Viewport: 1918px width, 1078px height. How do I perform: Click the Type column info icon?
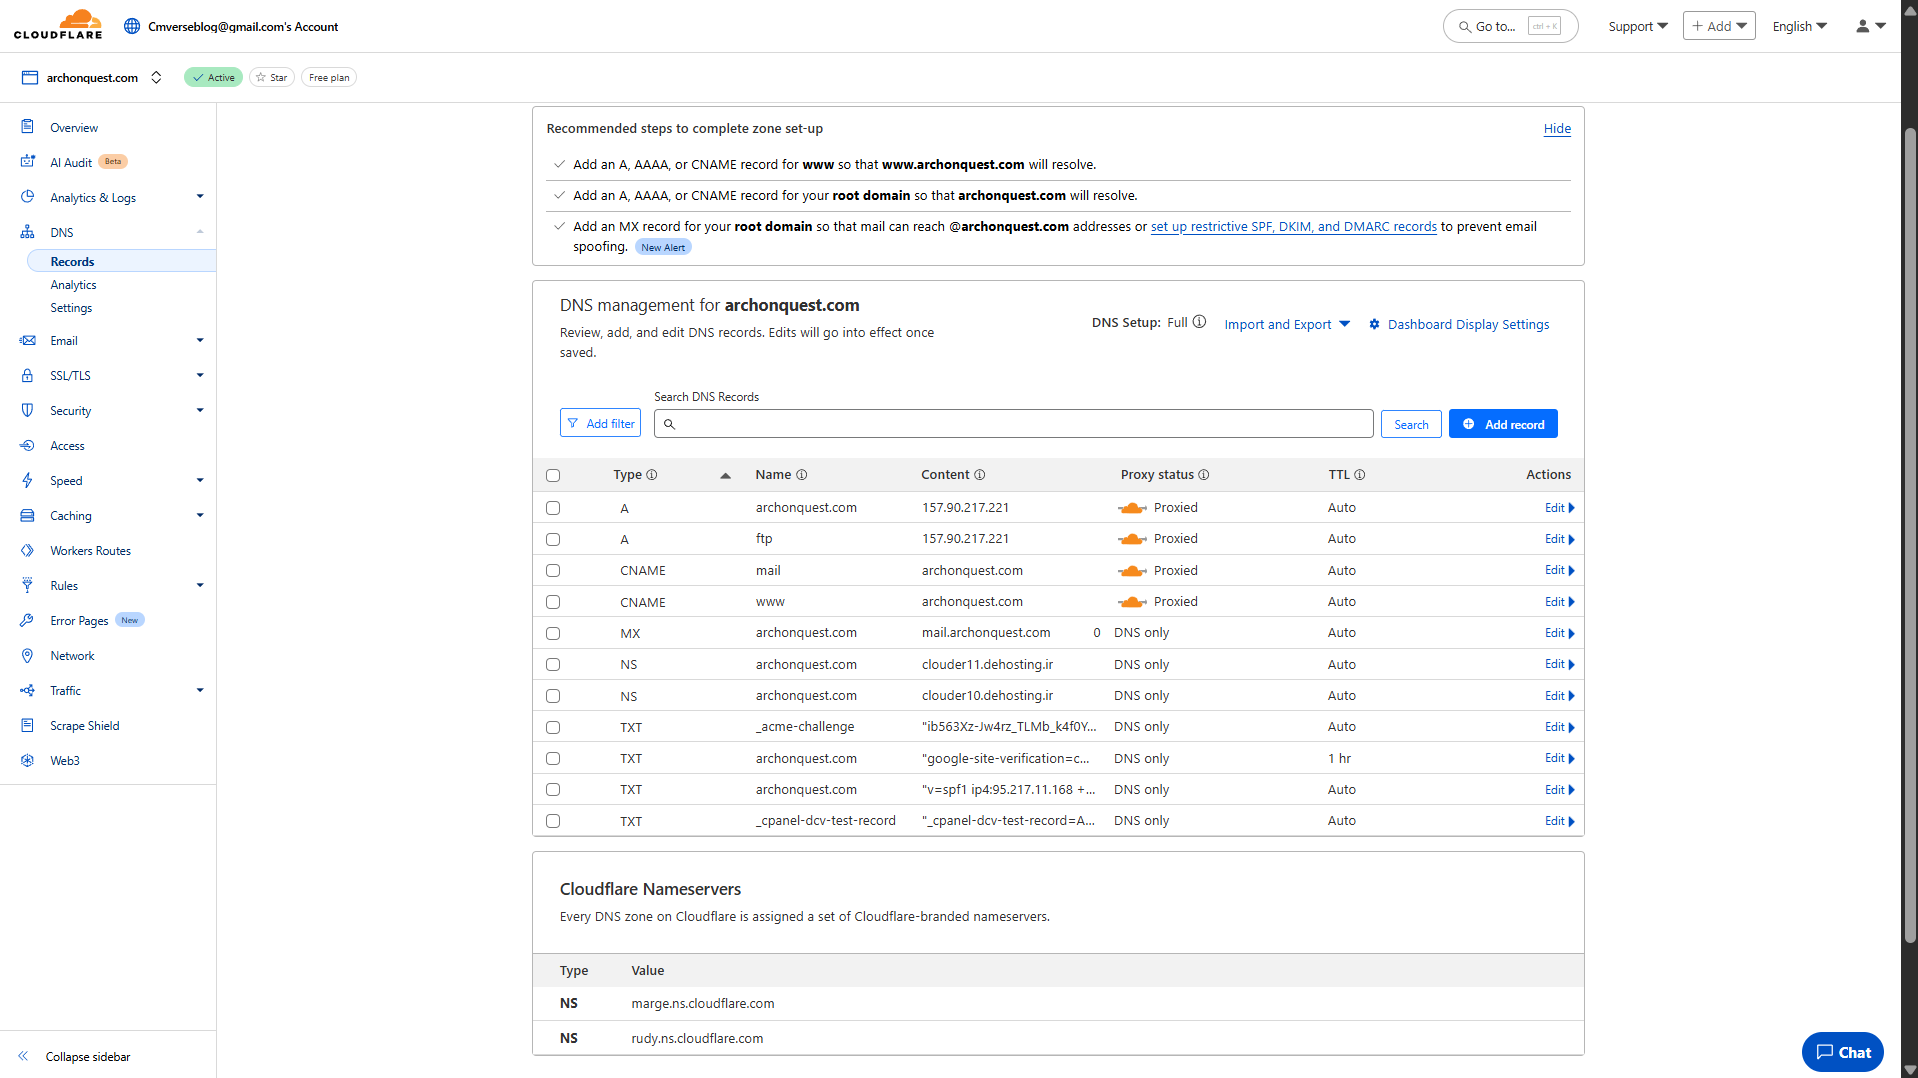click(652, 475)
